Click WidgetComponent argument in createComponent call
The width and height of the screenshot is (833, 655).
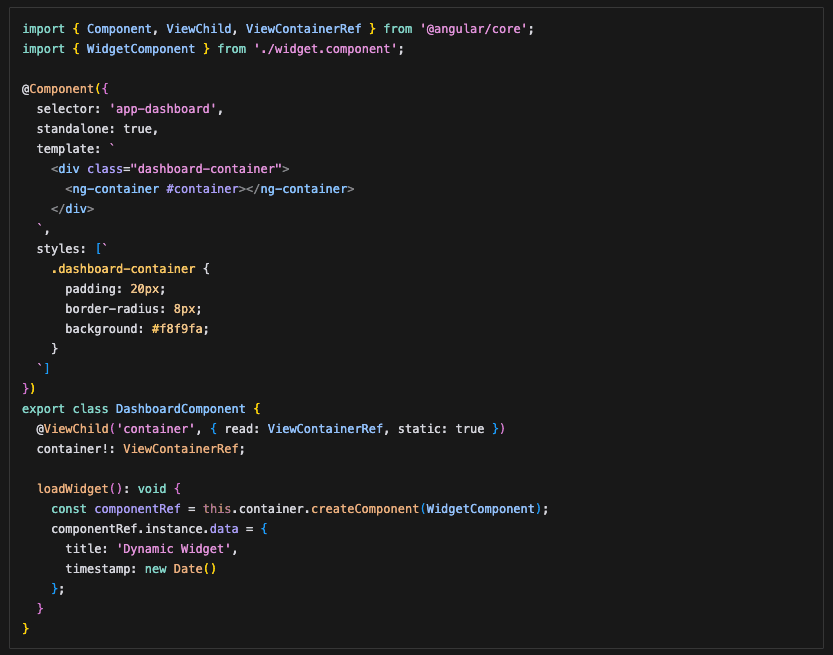pos(480,509)
